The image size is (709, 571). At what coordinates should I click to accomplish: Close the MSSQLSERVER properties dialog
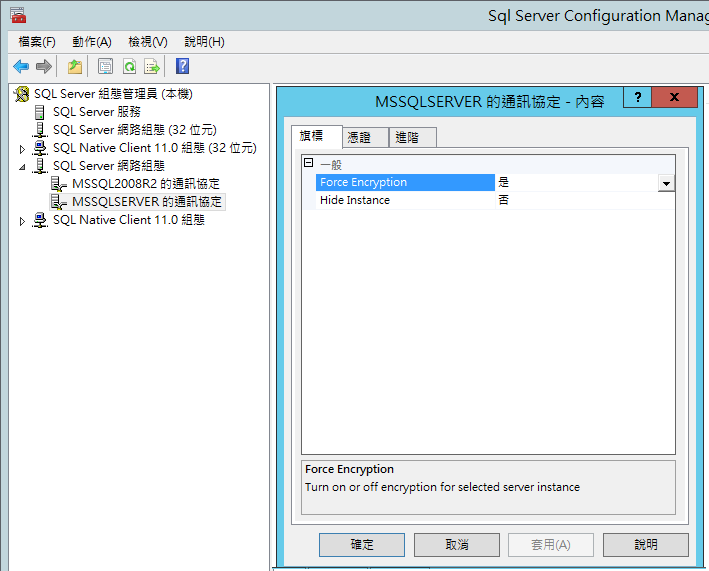coord(674,97)
